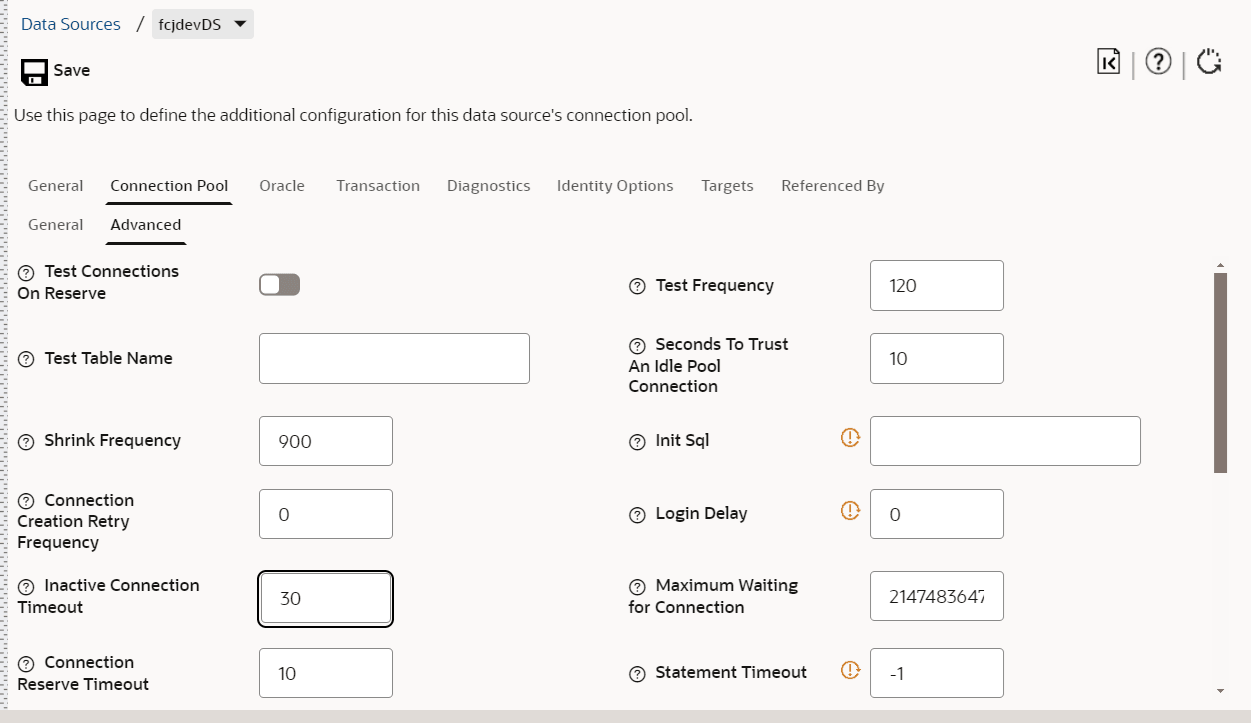Click the vertical scrollbar thumb
The width and height of the screenshot is (1251, 723).
(1220, 372)
